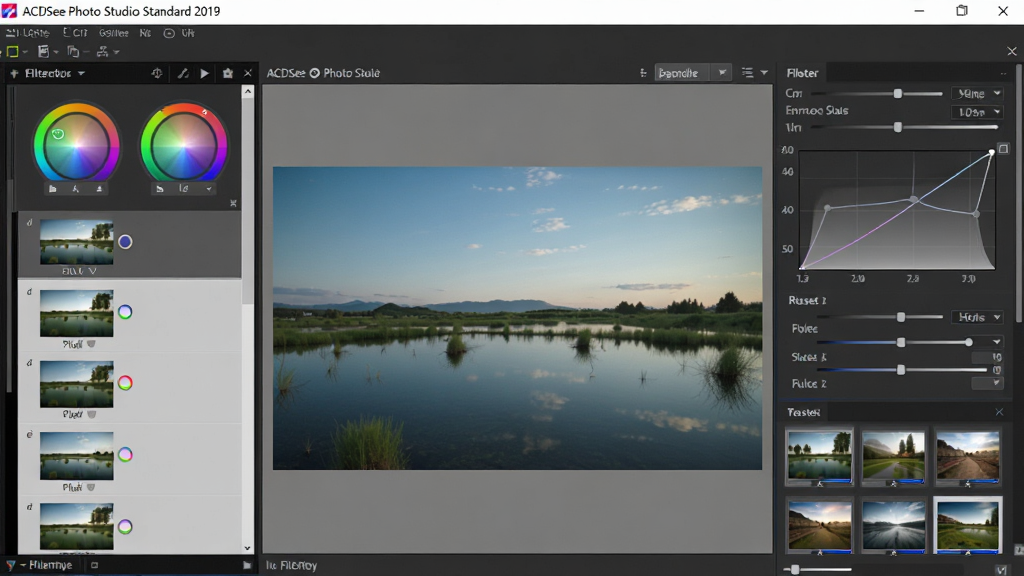Select the brush icon in the left panel header
Image resolution: width=1024 pixels, height=576 pixels.
coord(183,73)
